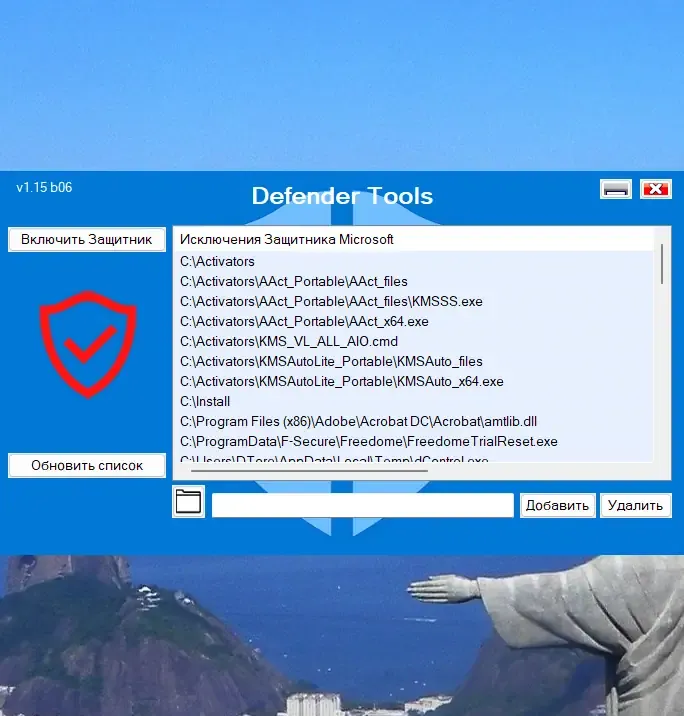Click the Удалить button
The image size is (684, 716).
pos(636,505)
